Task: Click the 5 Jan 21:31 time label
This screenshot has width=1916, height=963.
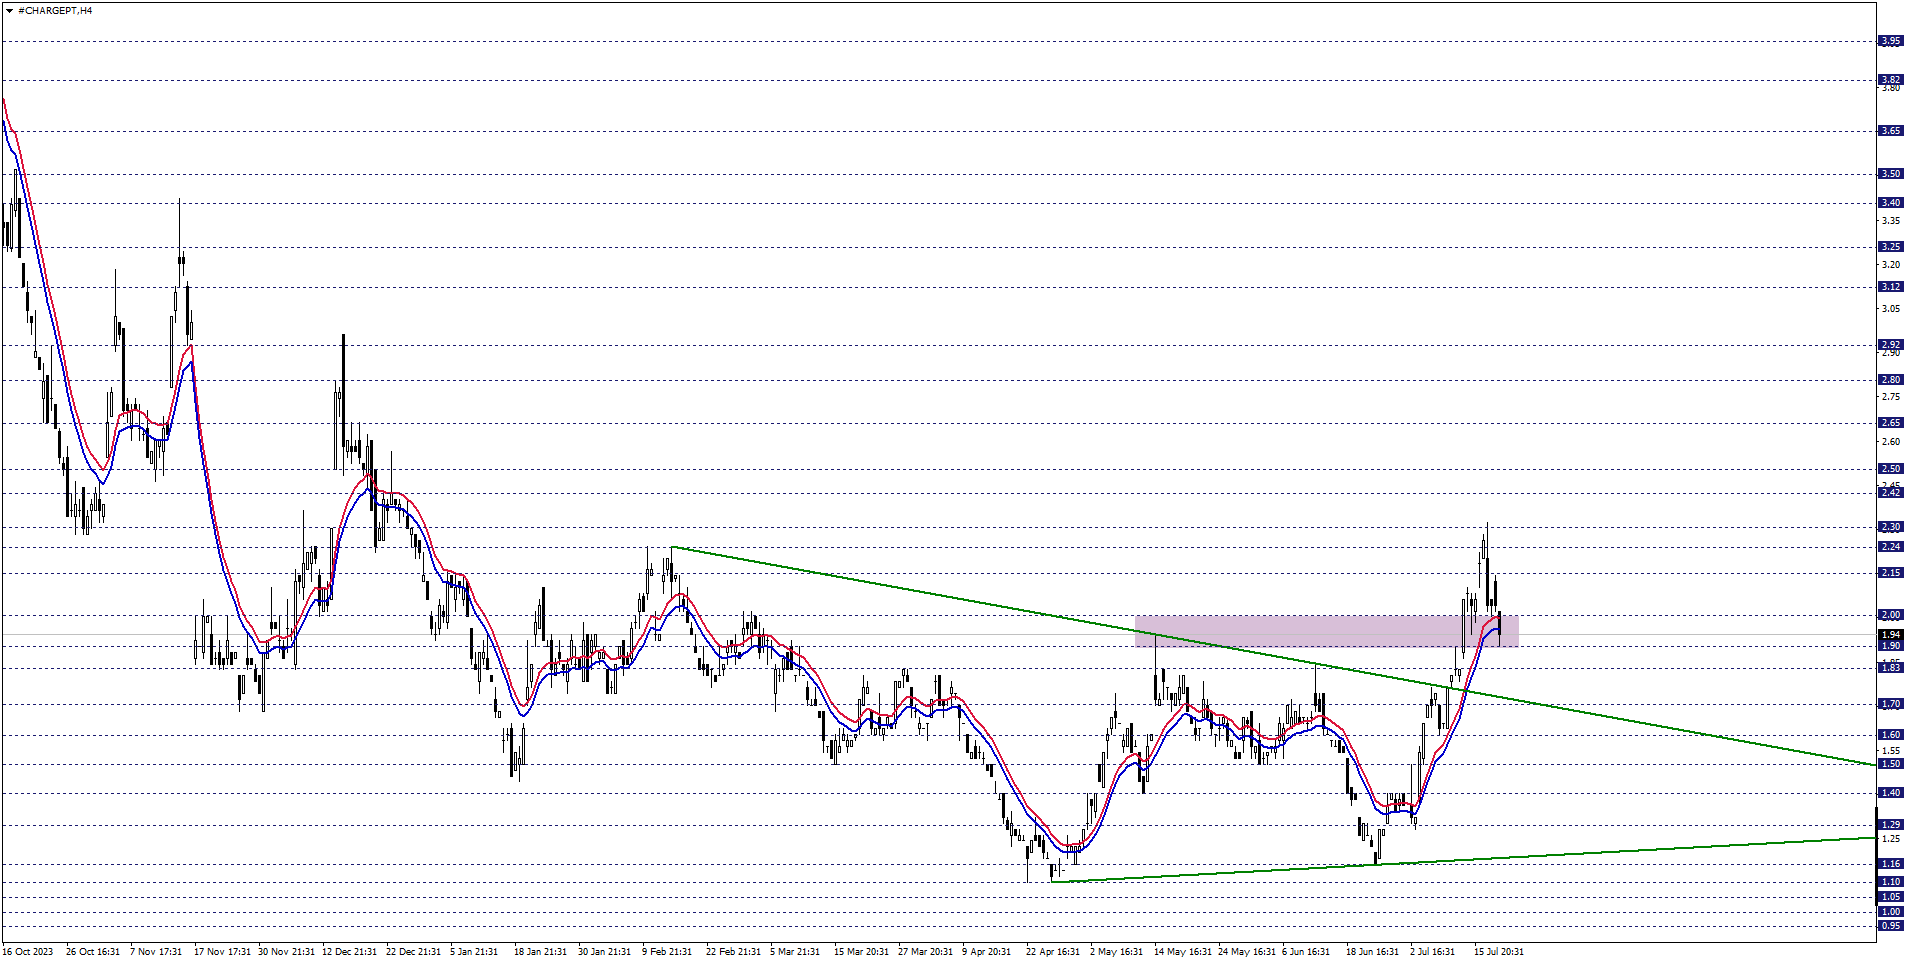Action: tap(474, 952)
